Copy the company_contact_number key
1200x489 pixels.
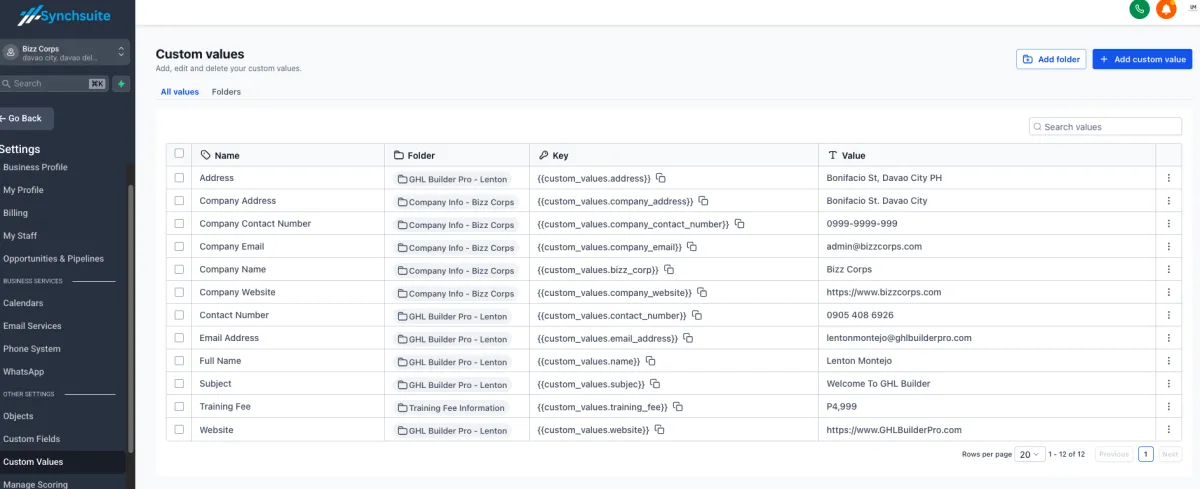point(740,224)
